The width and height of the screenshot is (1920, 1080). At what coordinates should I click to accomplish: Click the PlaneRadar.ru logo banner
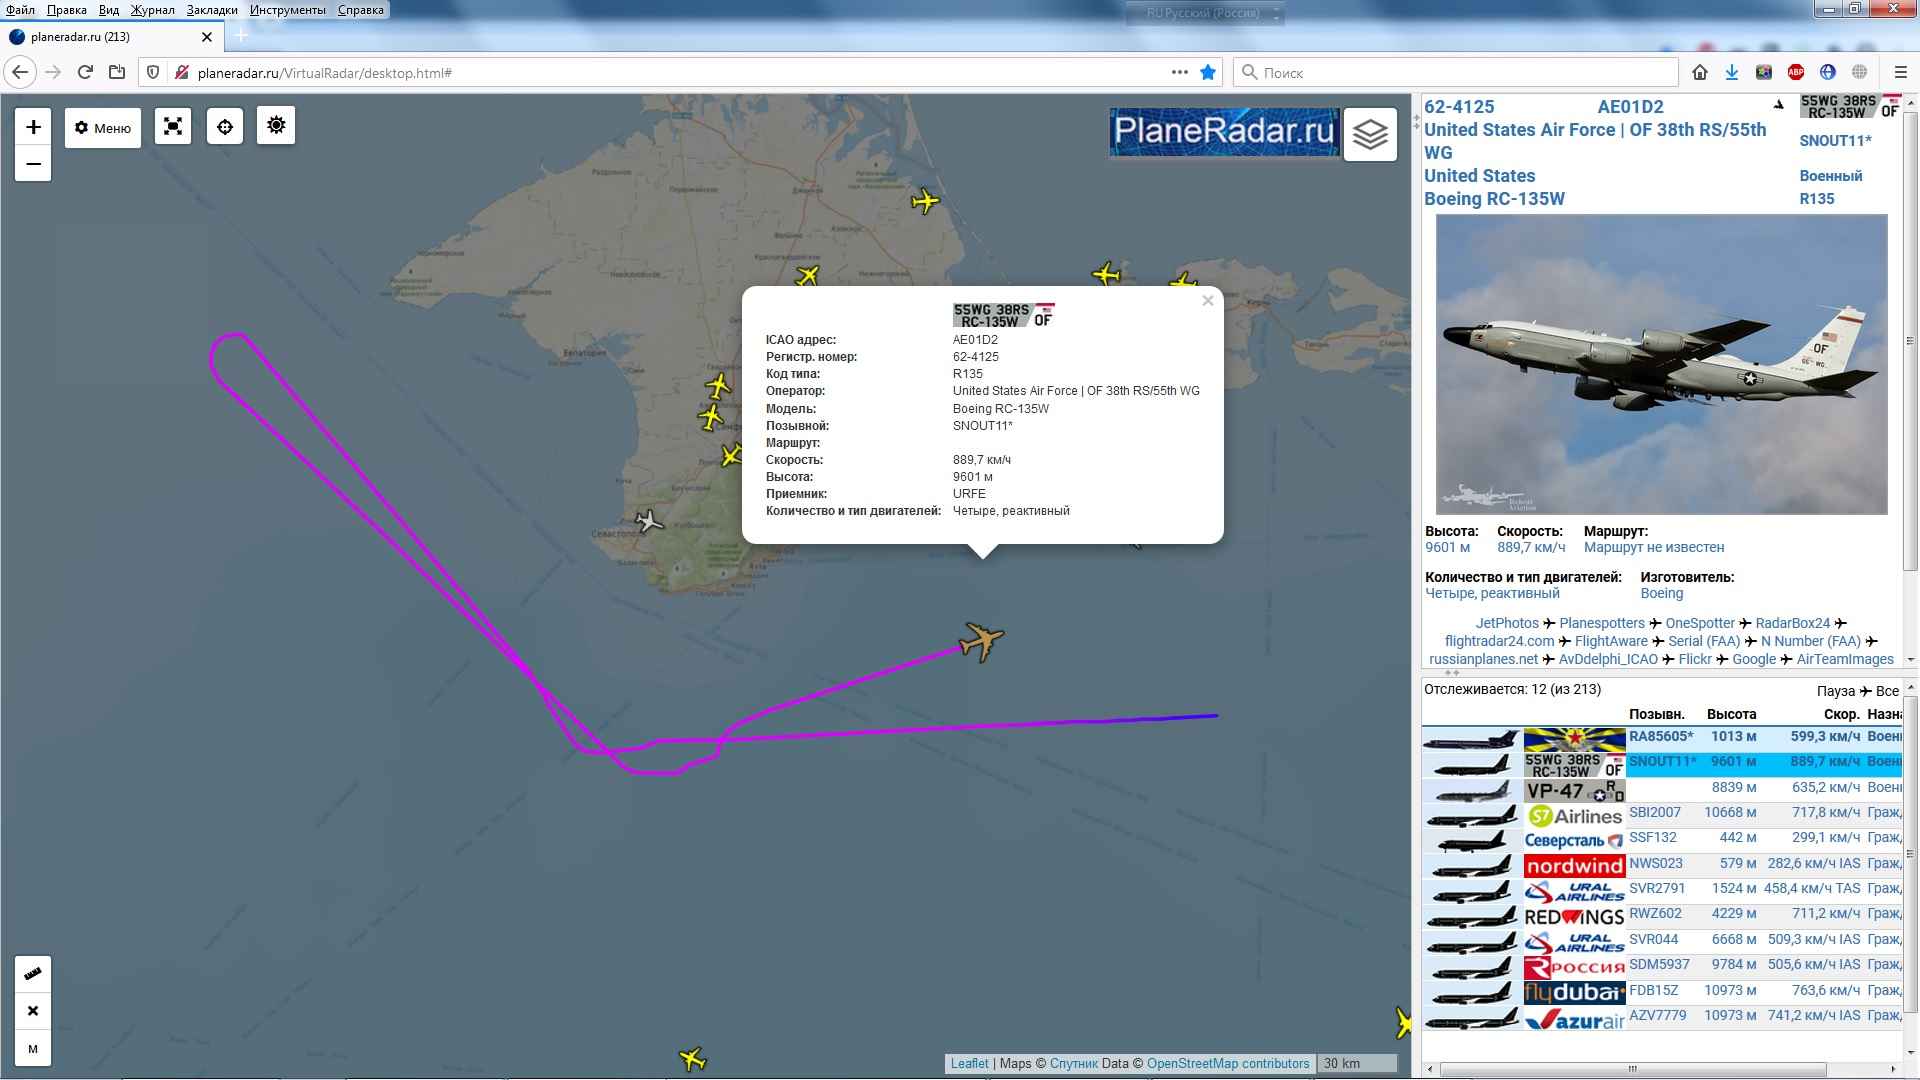(x=1224, y=131)
